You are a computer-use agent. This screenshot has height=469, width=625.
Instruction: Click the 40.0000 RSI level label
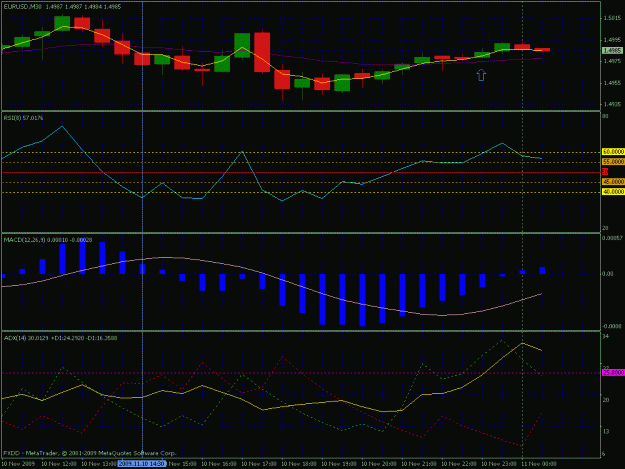click(x=613, y=192)
